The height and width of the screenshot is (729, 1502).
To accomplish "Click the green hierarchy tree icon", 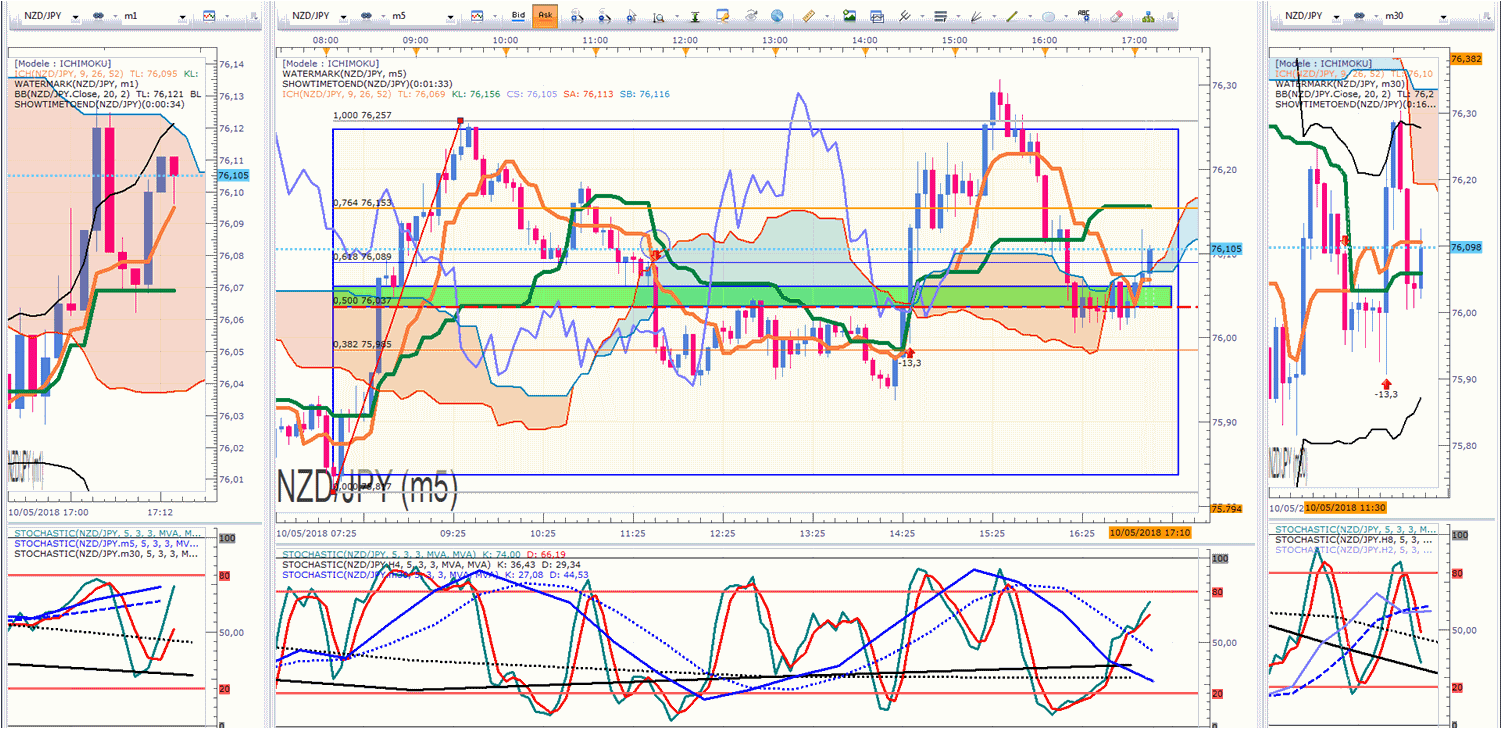I will tap(1147, 16).
